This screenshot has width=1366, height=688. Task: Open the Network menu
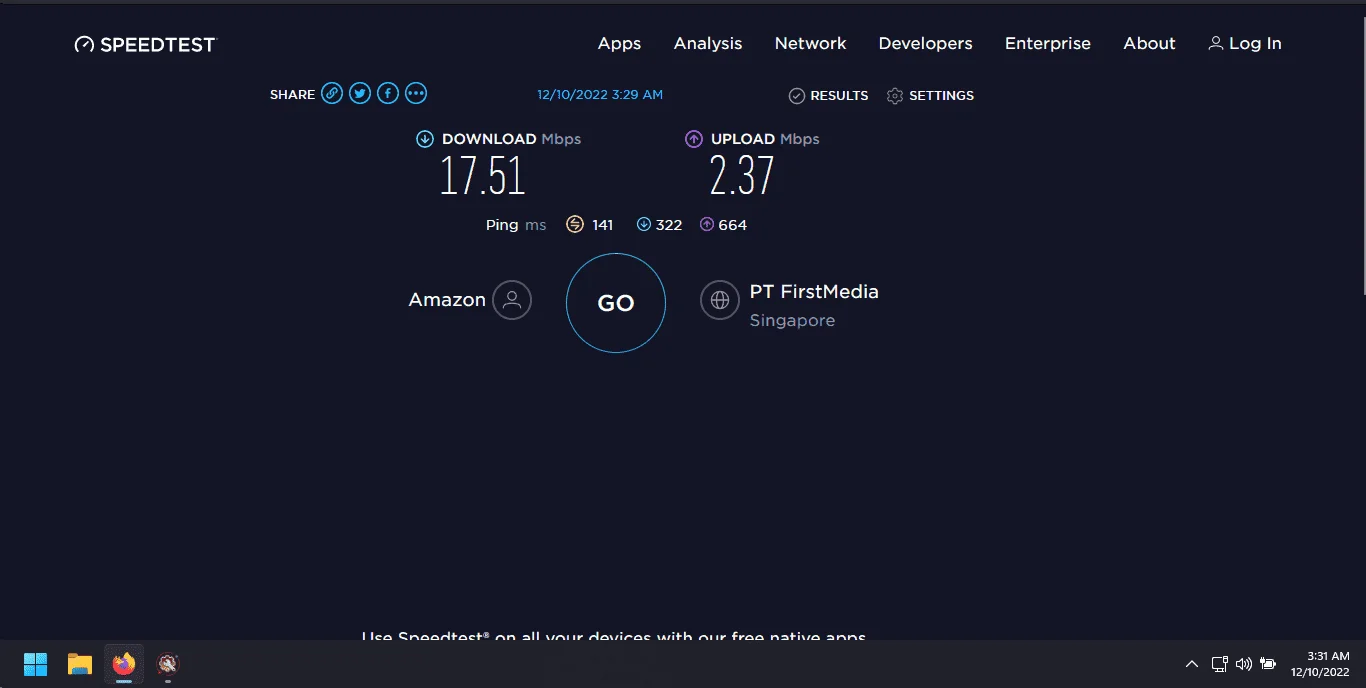coord(810,44)
